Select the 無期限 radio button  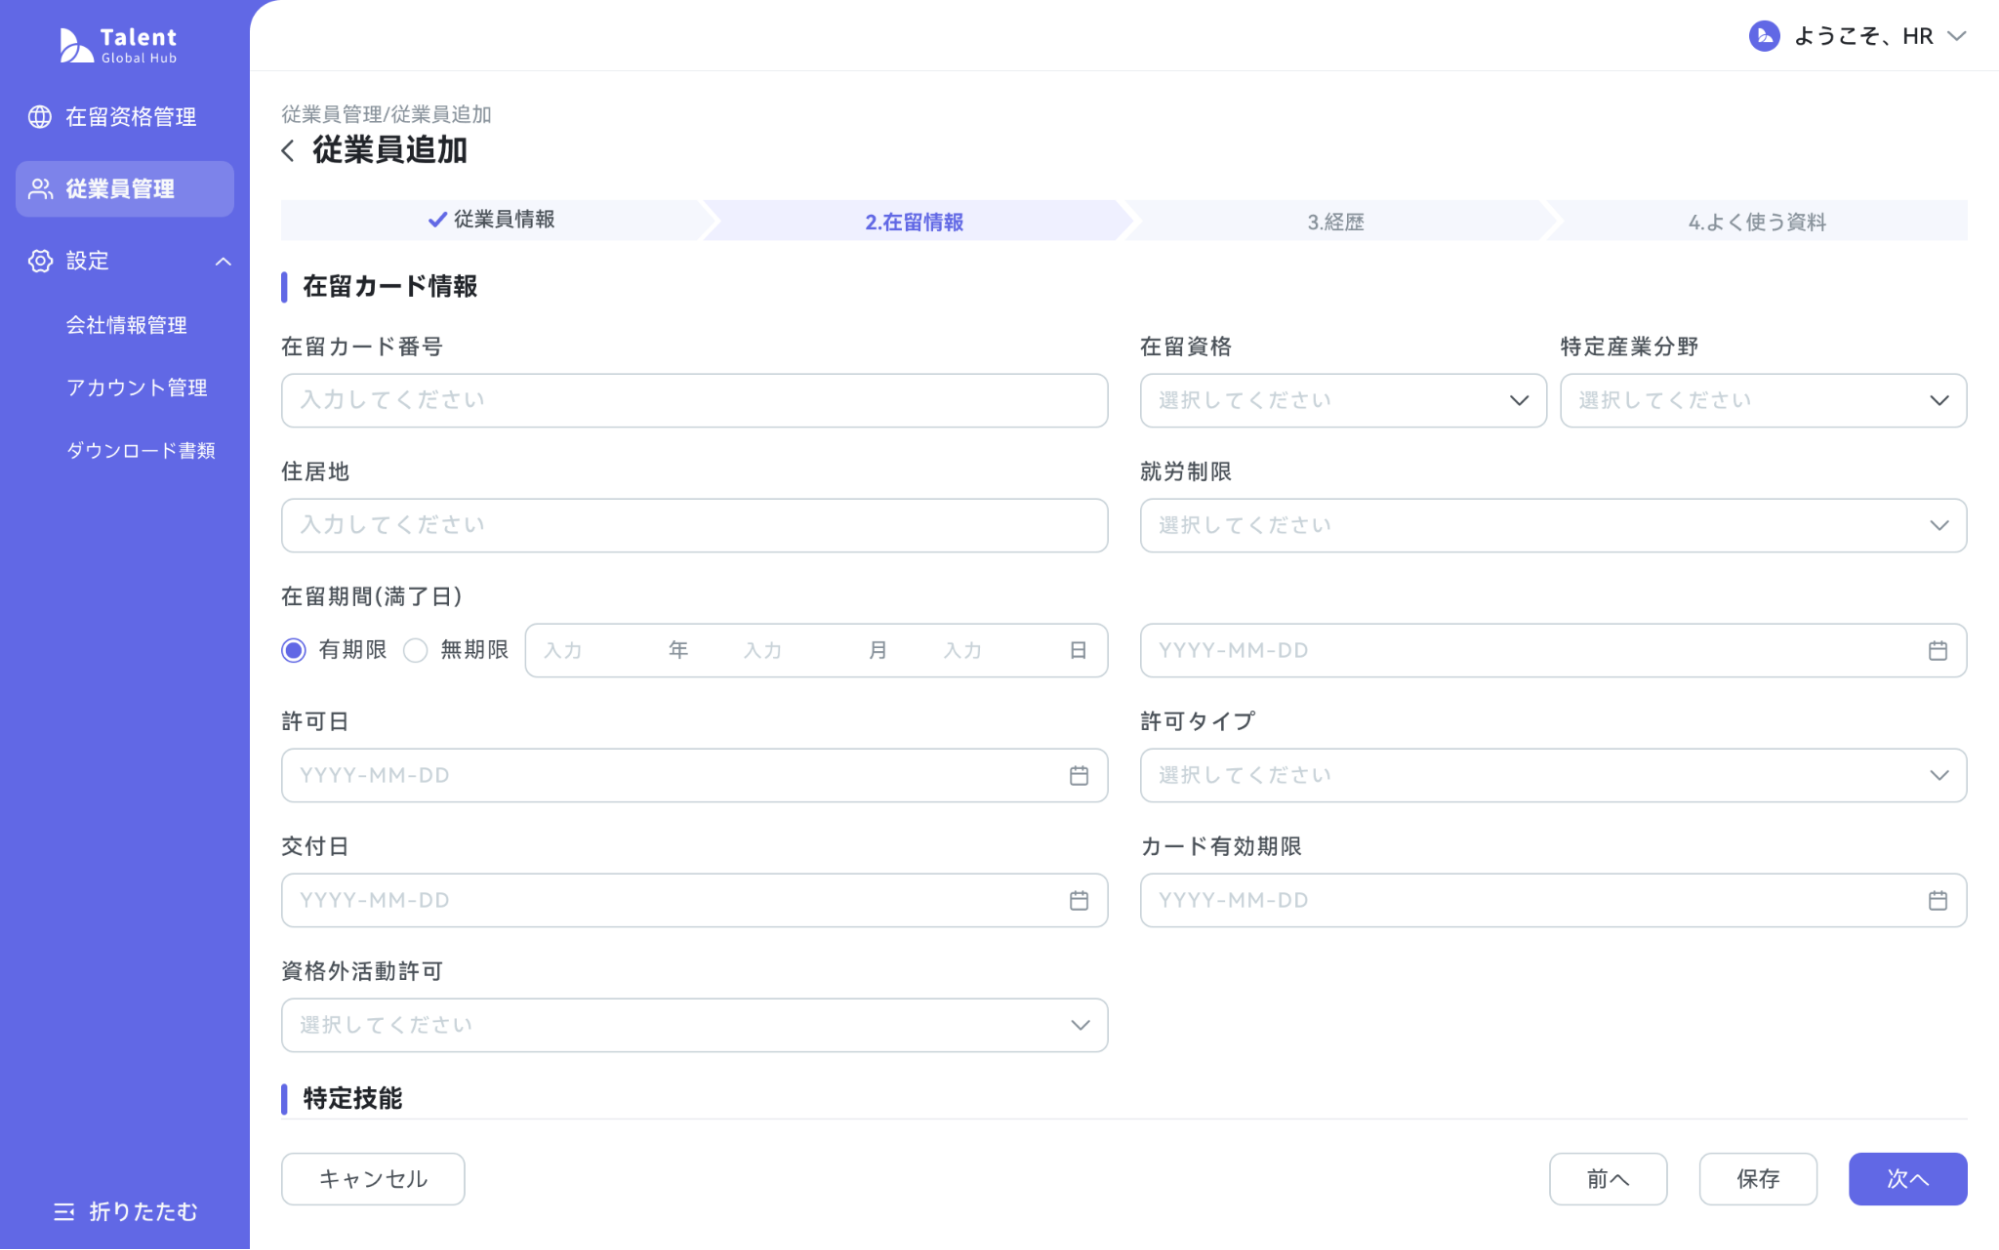(416, 651)
